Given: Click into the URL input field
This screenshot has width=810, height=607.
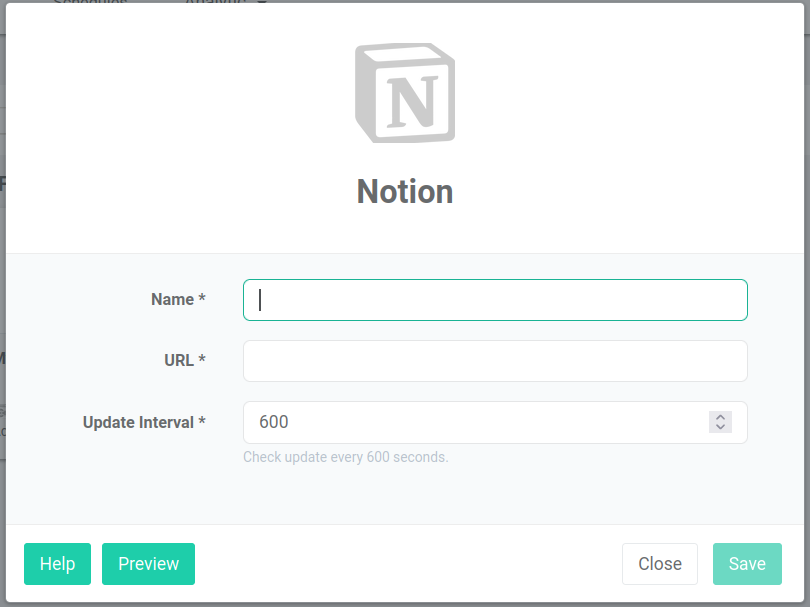Looking at the screenshot, I should [x=495, y=361].
